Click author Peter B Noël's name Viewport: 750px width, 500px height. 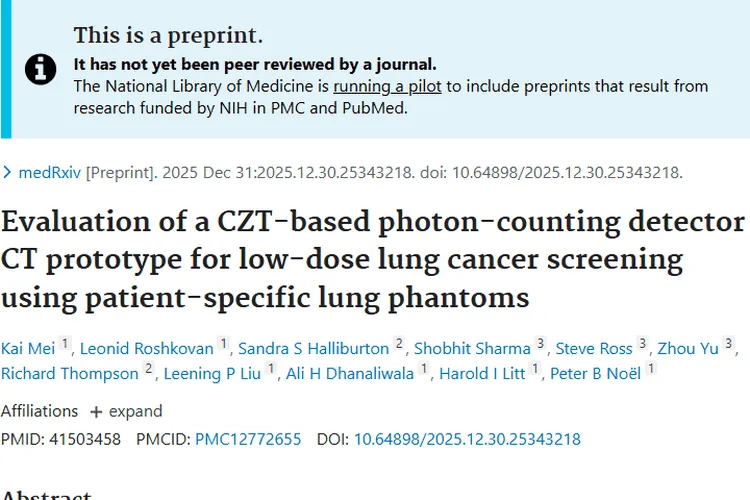coord(598,373)
